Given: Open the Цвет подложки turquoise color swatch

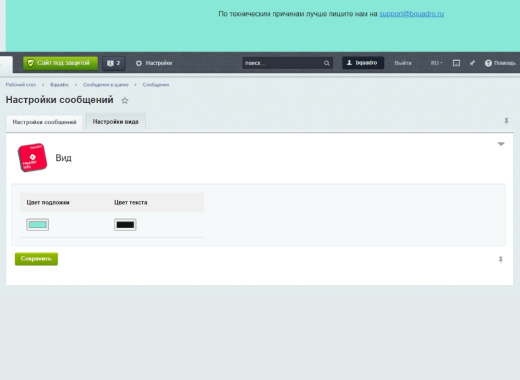Looking at the screenshot, I should [38, 225].
